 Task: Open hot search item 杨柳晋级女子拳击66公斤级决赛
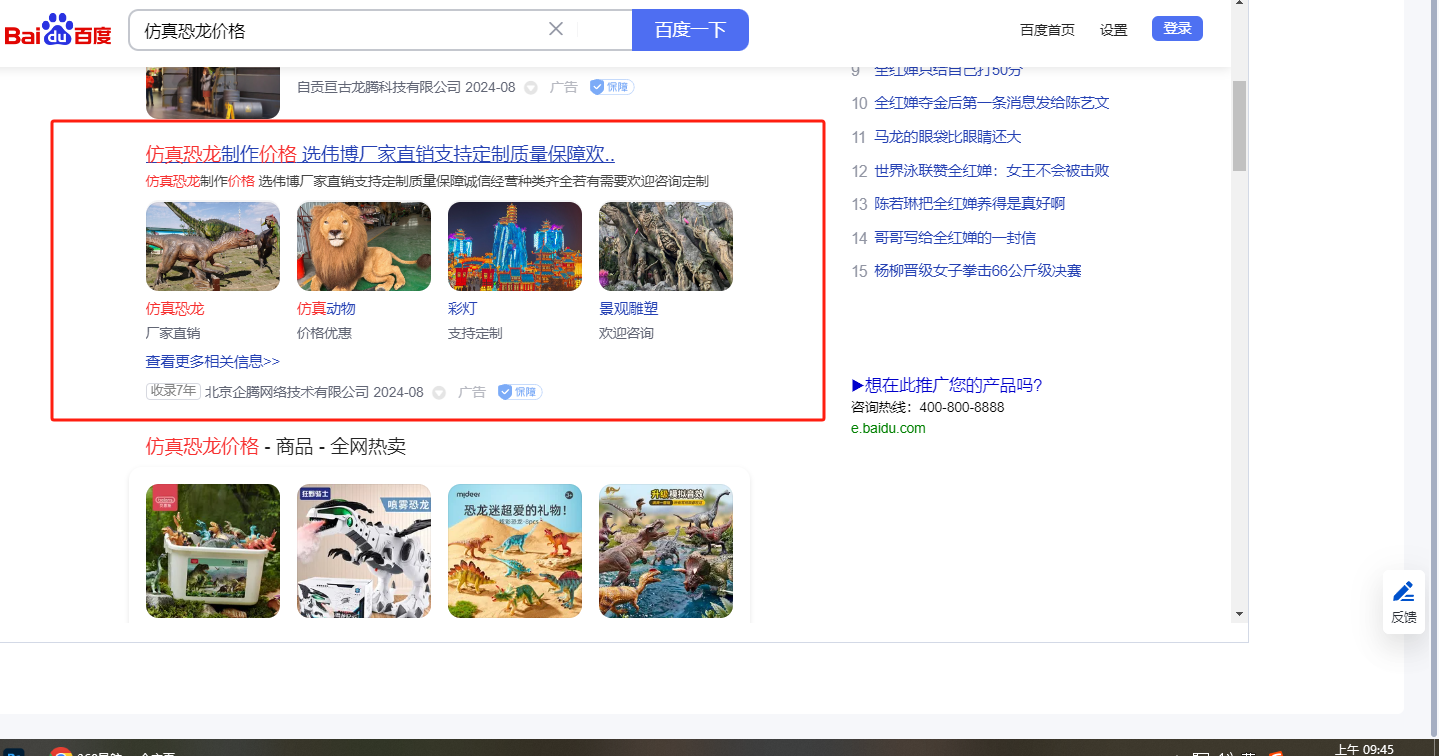[977, 271]
